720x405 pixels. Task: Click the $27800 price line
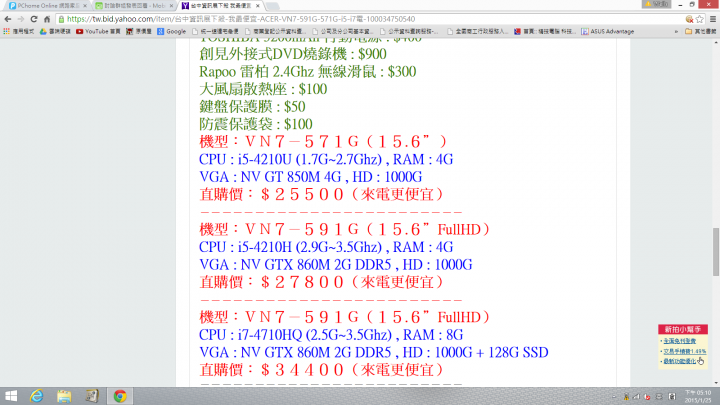(x=321, y=282)
